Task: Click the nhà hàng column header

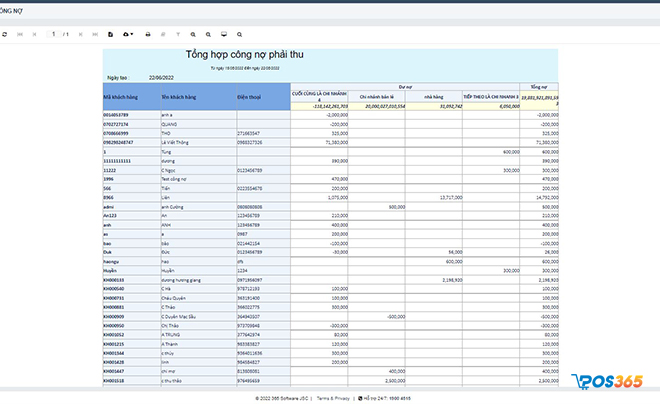Action: click(x=434, y=96)
